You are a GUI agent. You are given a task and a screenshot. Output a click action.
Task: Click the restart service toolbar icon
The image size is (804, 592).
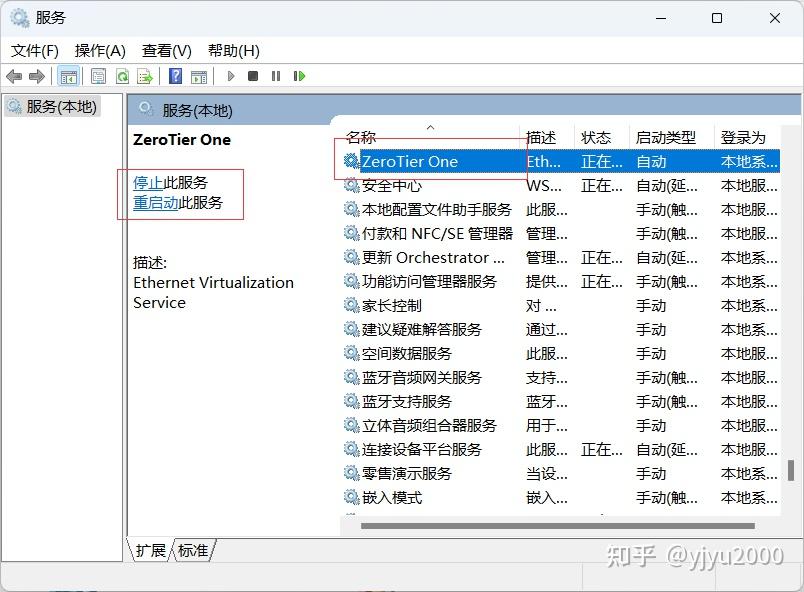tap(298, 76)
